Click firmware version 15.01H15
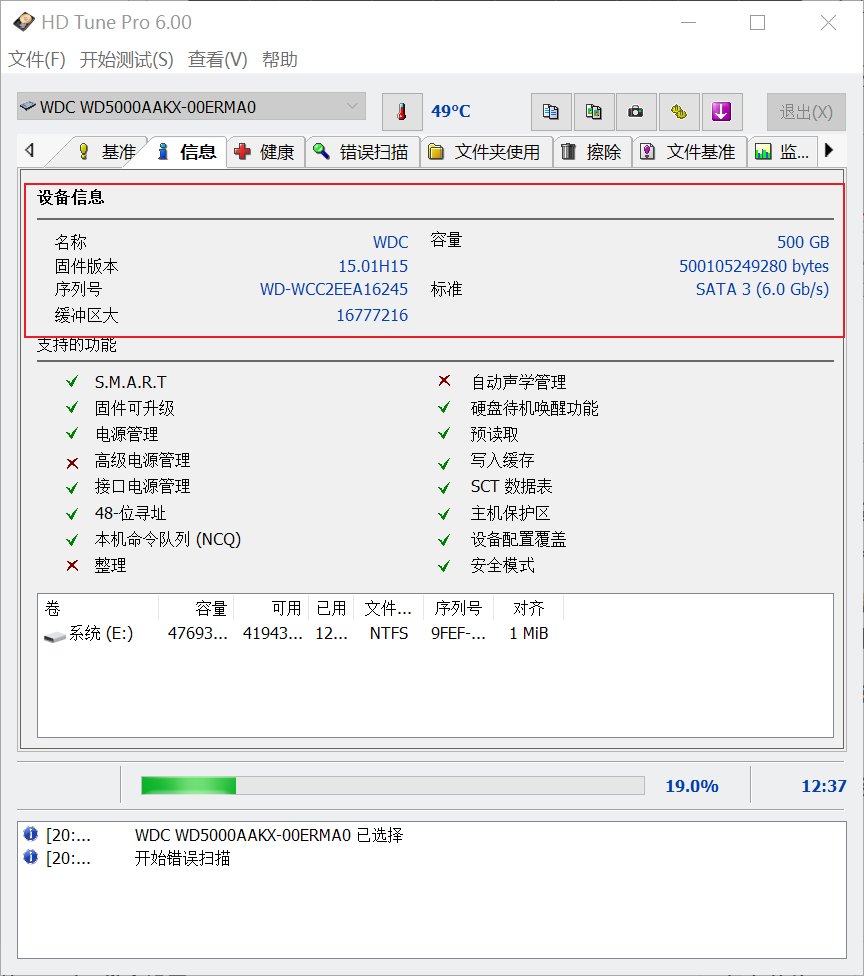This screenshot has width=864, height=976. pyautogui.click(x=373, y=266)
